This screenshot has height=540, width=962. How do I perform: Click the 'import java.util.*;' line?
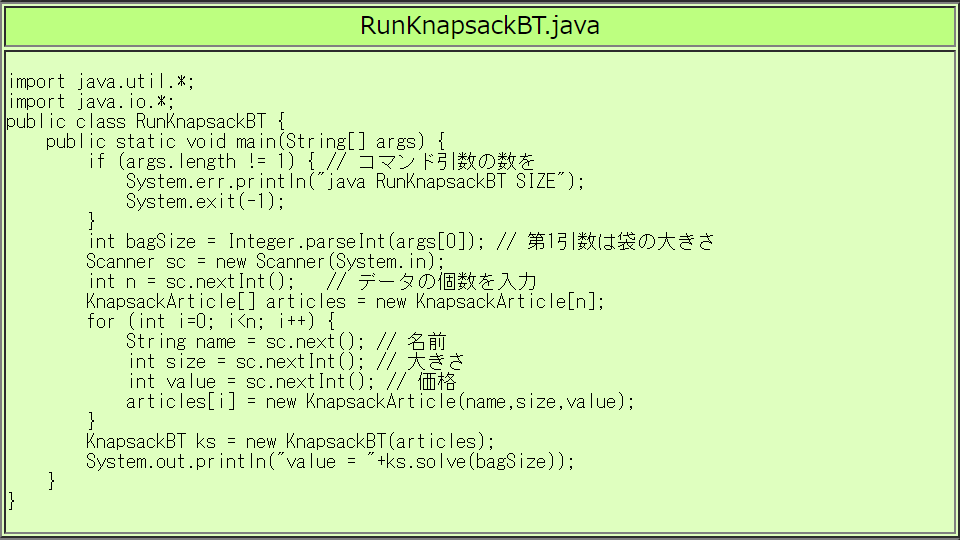click(101, 82)
